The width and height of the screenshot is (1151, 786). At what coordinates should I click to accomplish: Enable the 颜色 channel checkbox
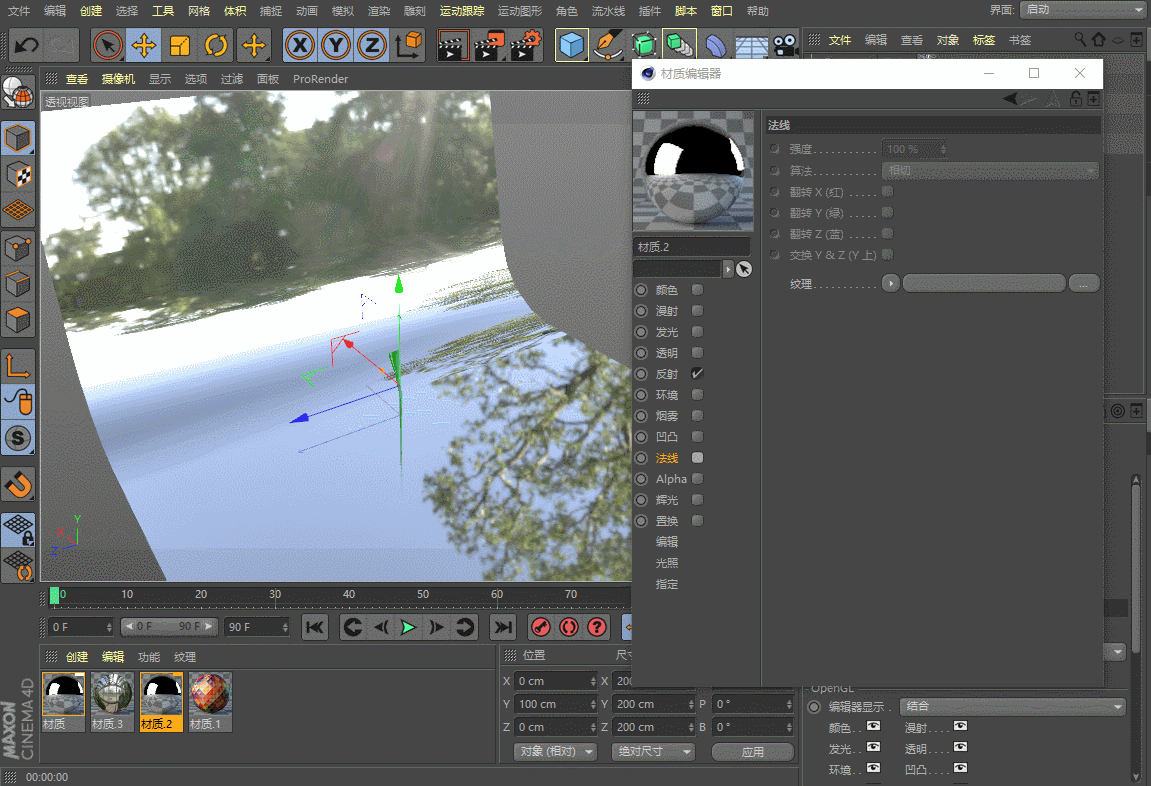pyautogui.click(x=697, y=290)
